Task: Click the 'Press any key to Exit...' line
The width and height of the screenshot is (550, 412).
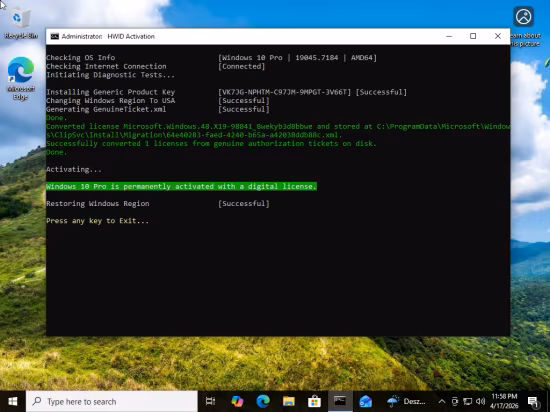Action: coord(98,221)
